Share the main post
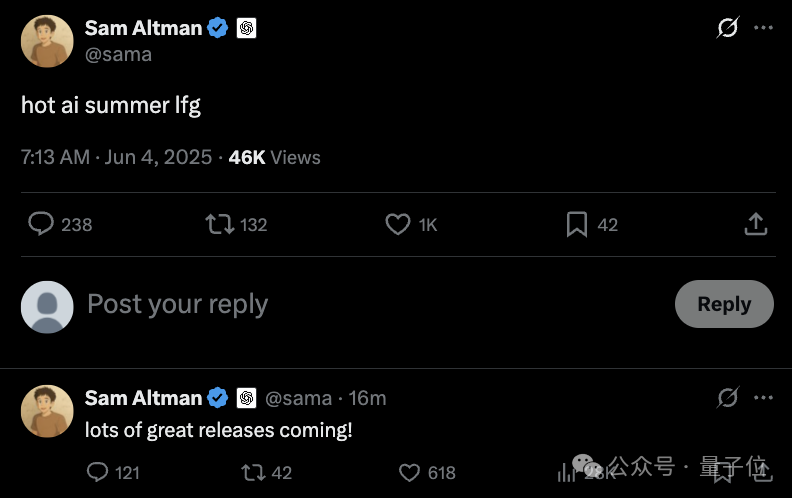The image size is (792, 498). [756, 224]
